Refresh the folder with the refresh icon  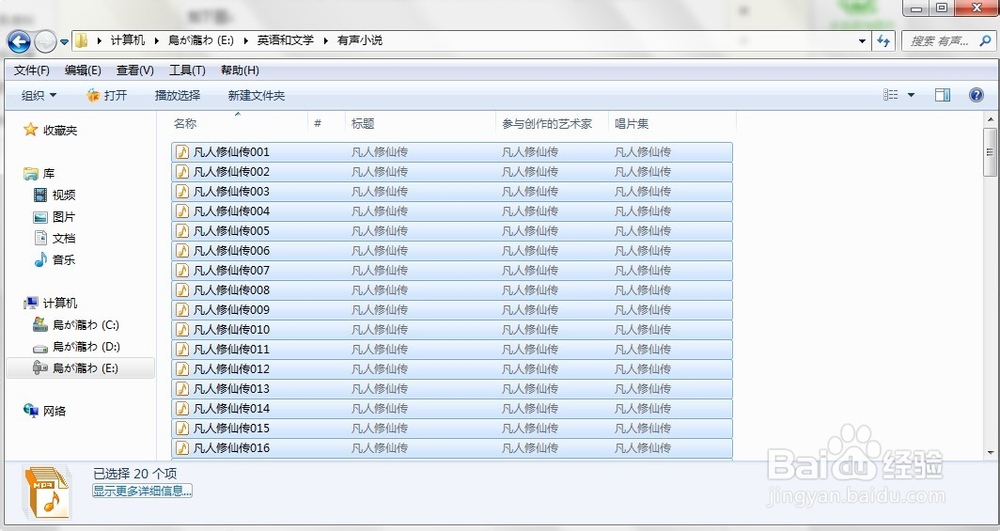point(883,41)
